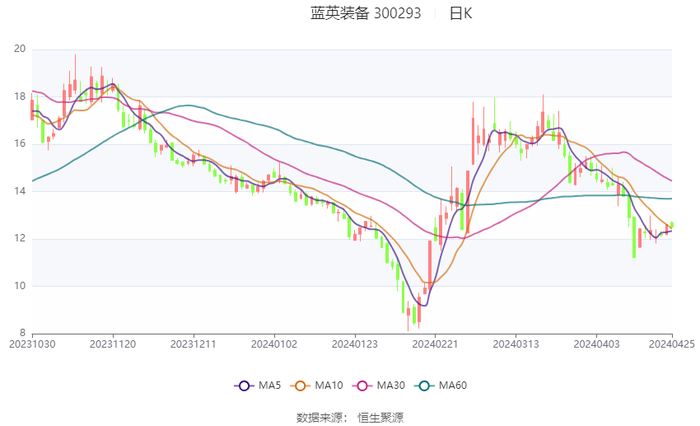Pick the 20240102 date axis label

(273, 343)
